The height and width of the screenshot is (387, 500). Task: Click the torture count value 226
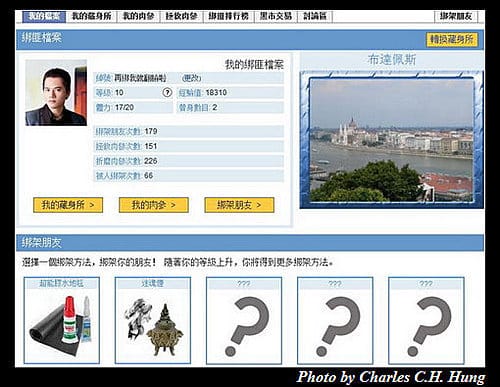click(x=151, y=161)
